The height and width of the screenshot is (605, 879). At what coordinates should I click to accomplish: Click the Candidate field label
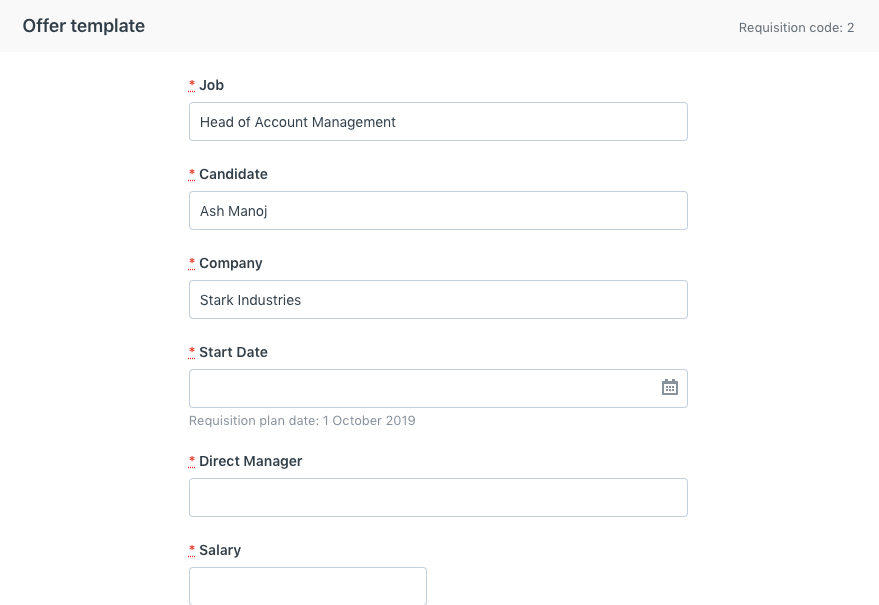[233, 174]
